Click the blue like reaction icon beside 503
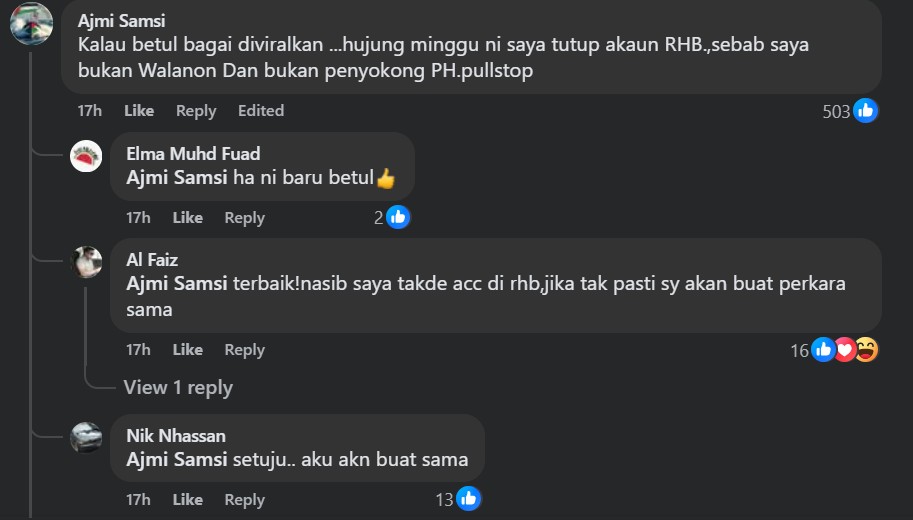The height and width of the screenshot is (520, 913). click(865, 111)
